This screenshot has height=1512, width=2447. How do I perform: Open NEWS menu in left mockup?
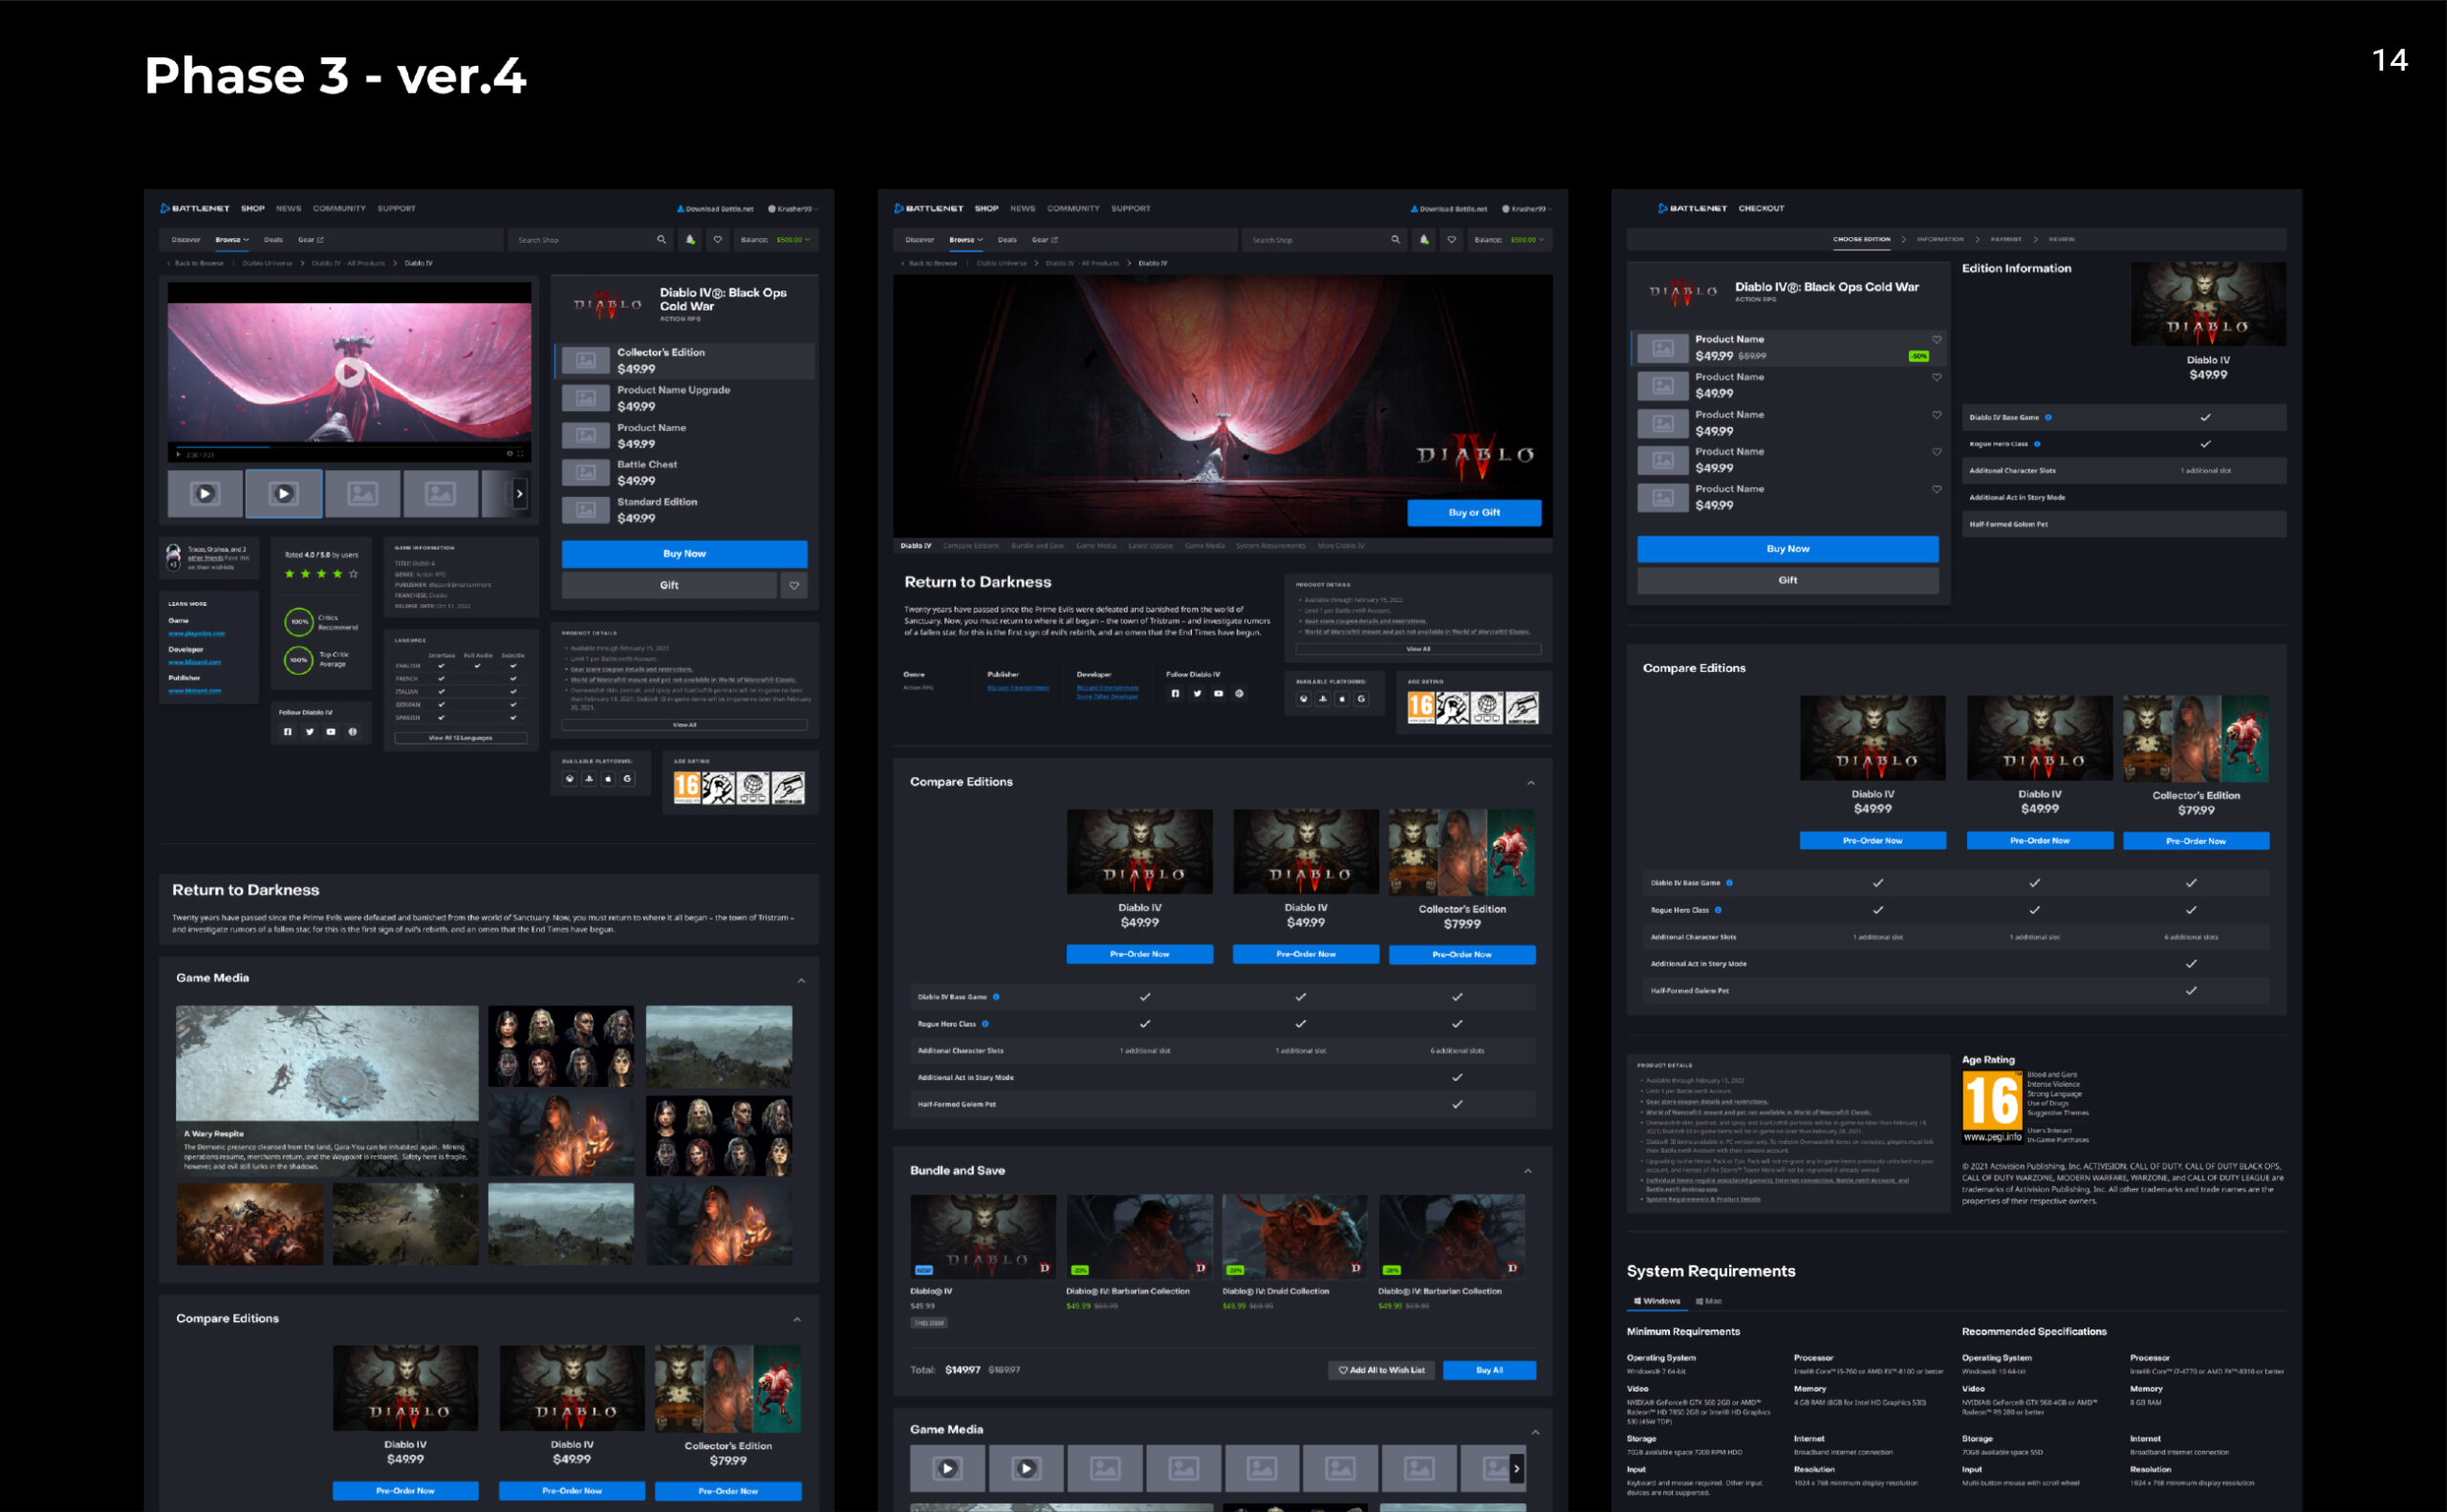coord(289,209)
